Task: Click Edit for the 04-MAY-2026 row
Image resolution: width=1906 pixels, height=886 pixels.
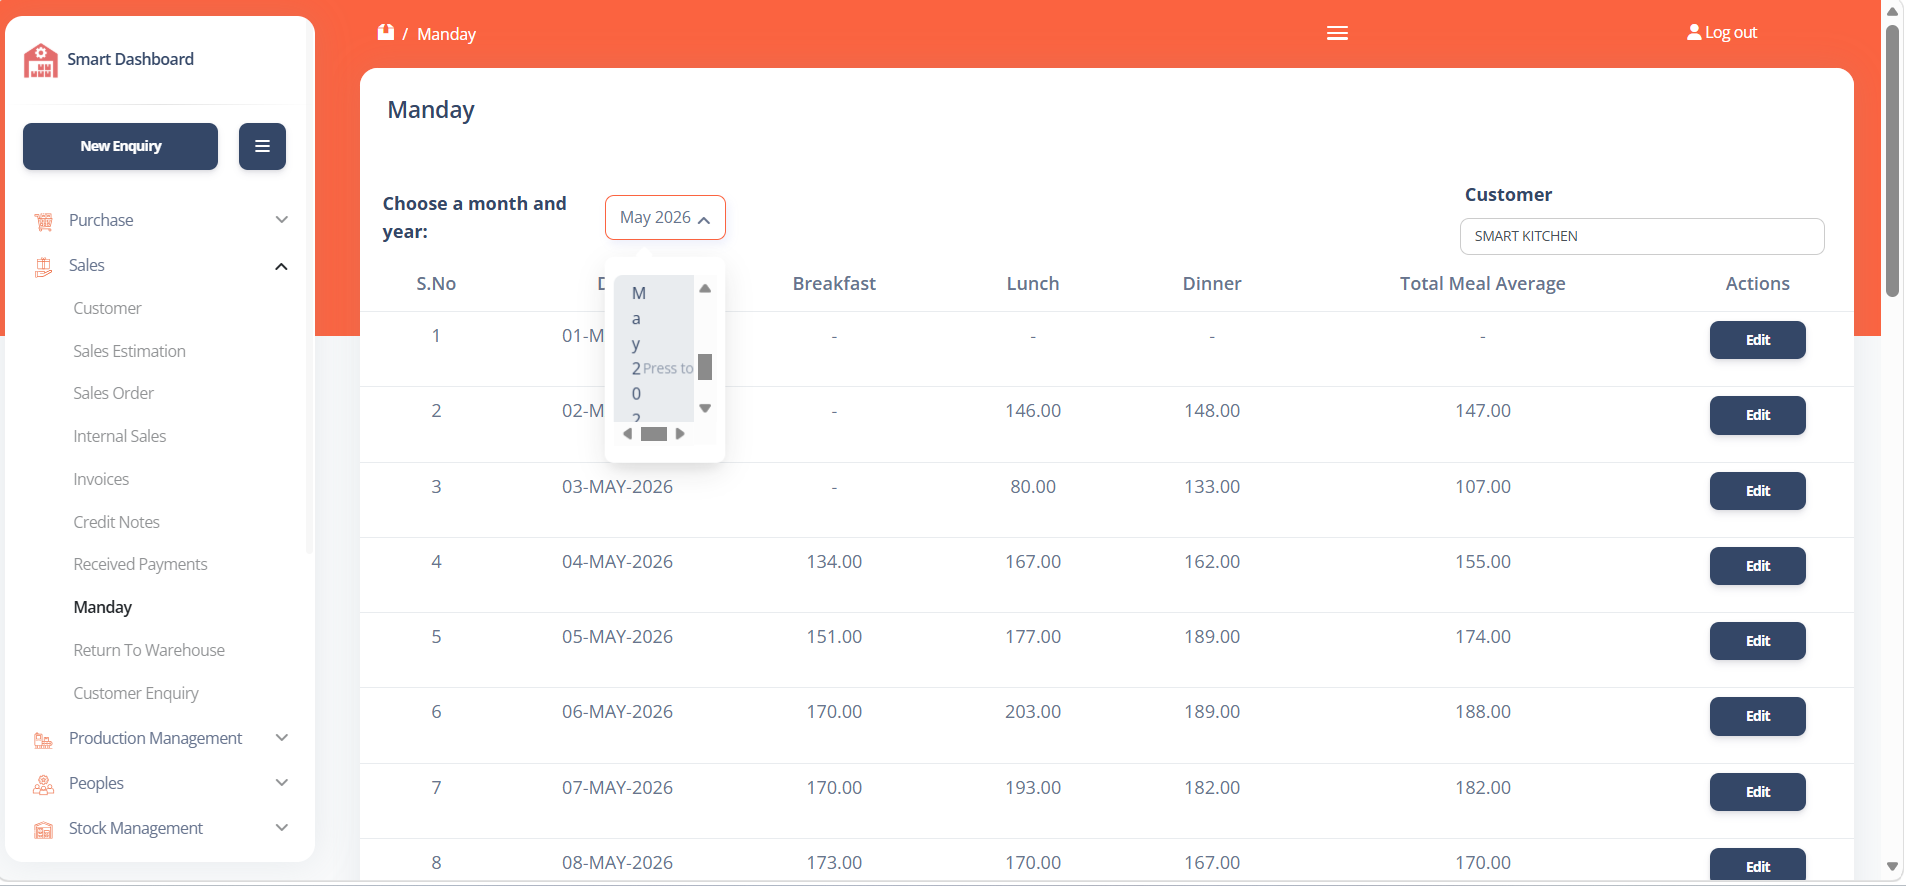Action: point(1757,566)
